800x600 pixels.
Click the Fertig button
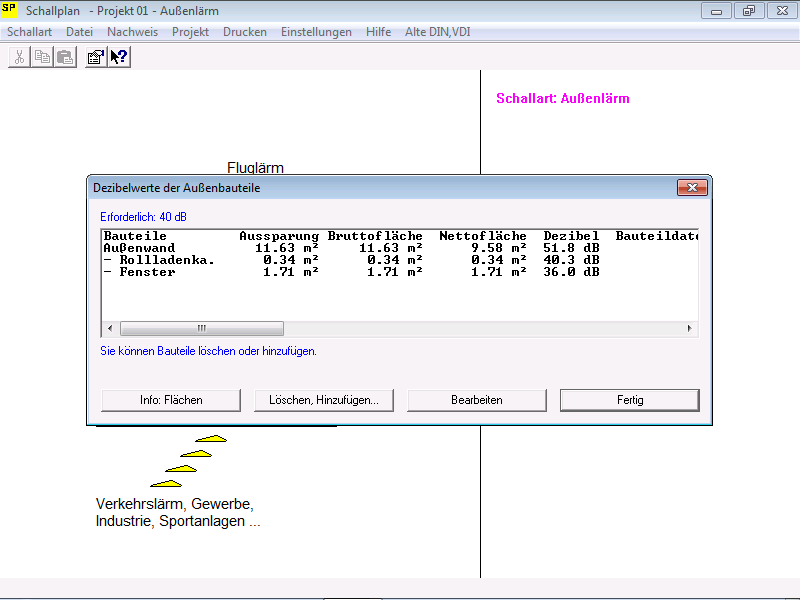coord(630,400)
